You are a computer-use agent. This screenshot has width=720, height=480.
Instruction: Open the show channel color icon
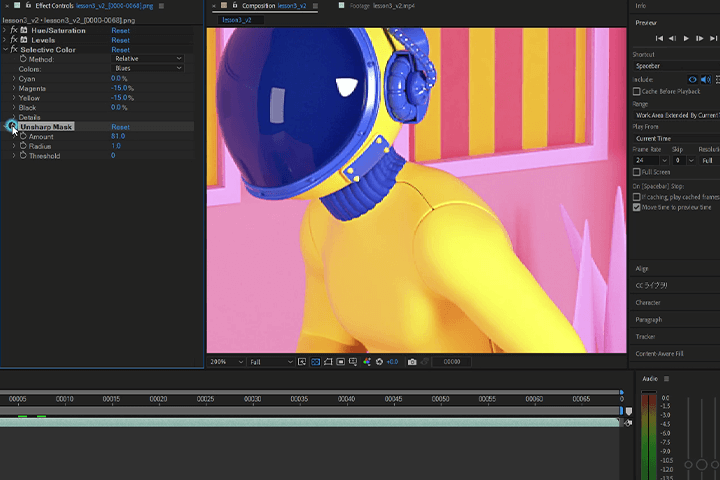366,362
